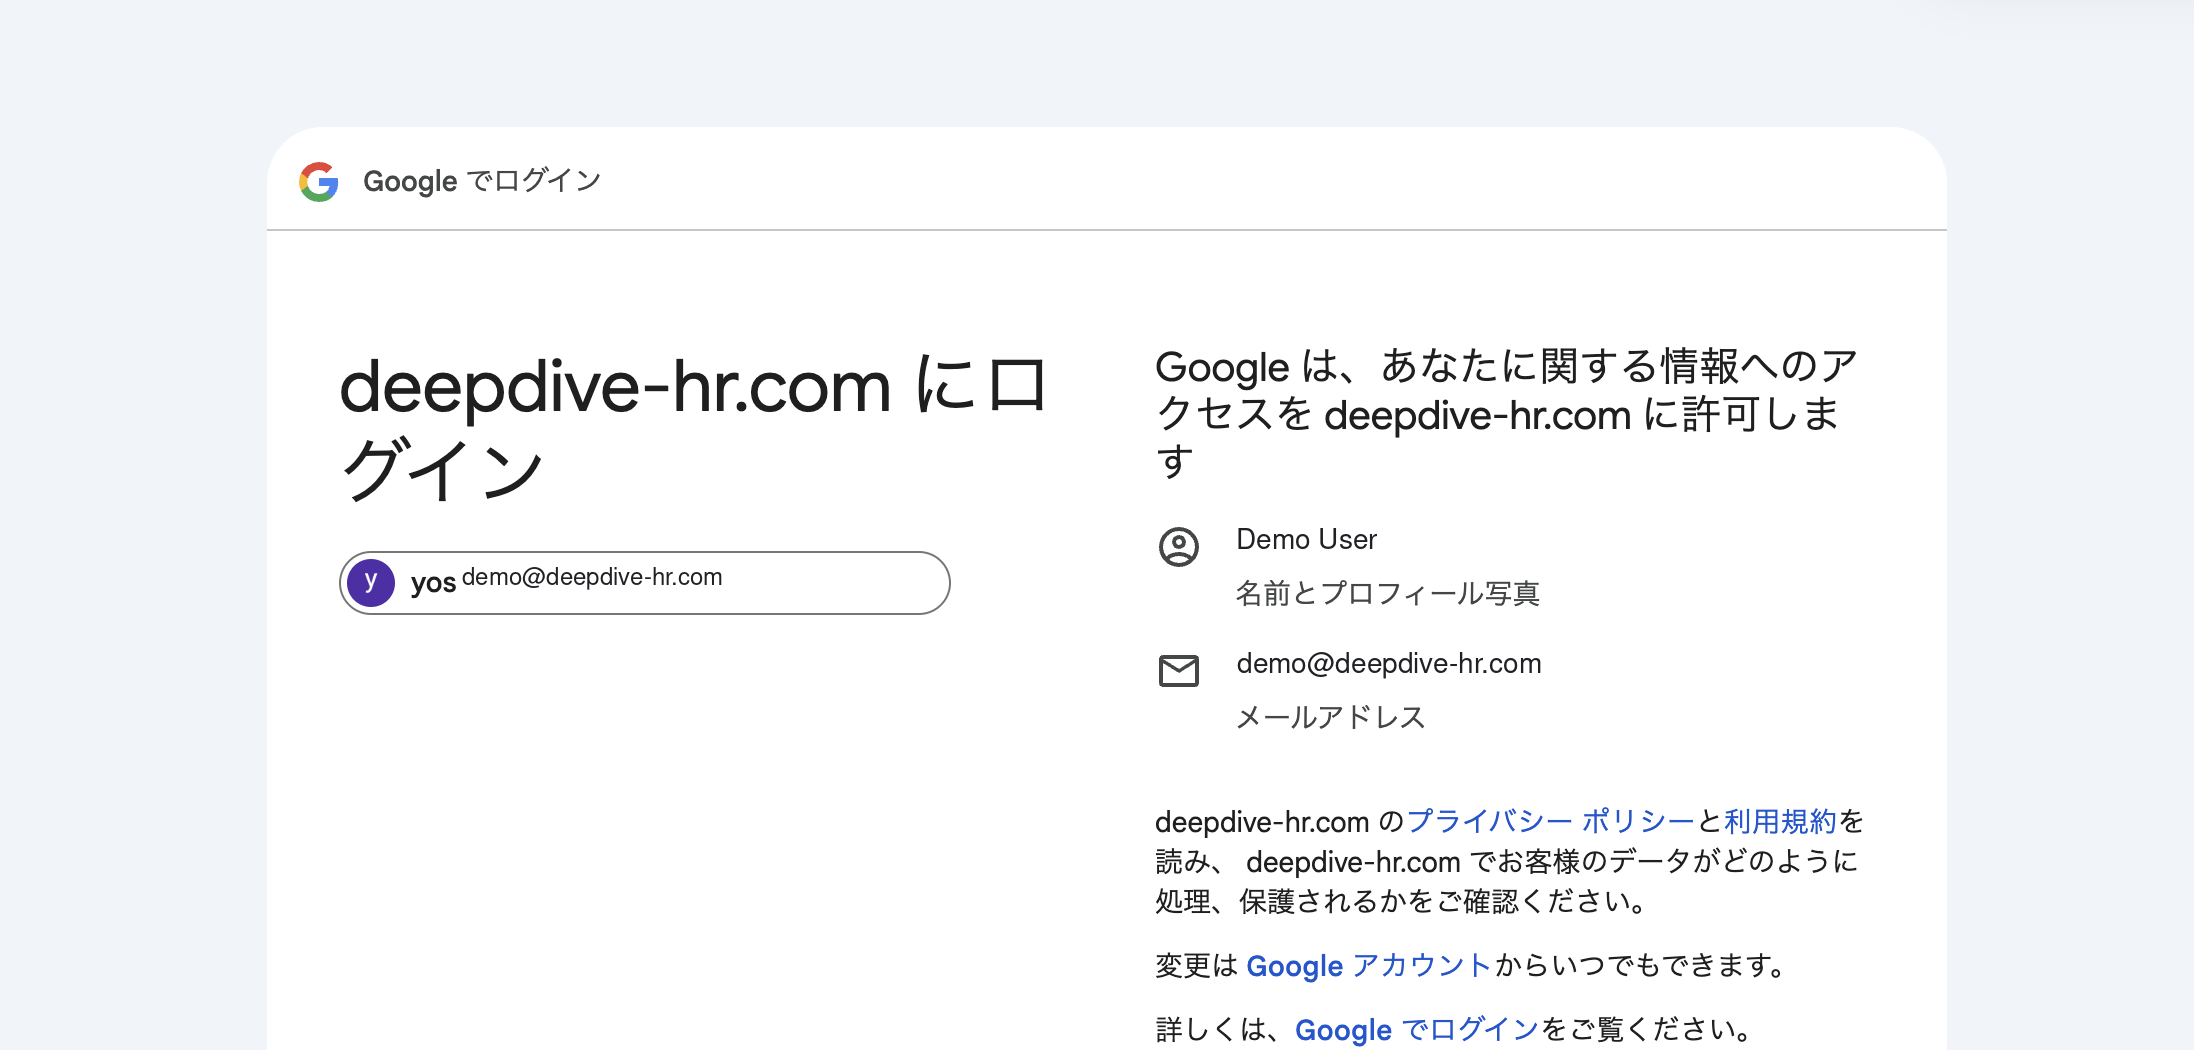The width and height of the screenshot is (2194, 1050).
Task: Select the demo@deepdive-hr.com account chip
Action: [x=645, y=583]
